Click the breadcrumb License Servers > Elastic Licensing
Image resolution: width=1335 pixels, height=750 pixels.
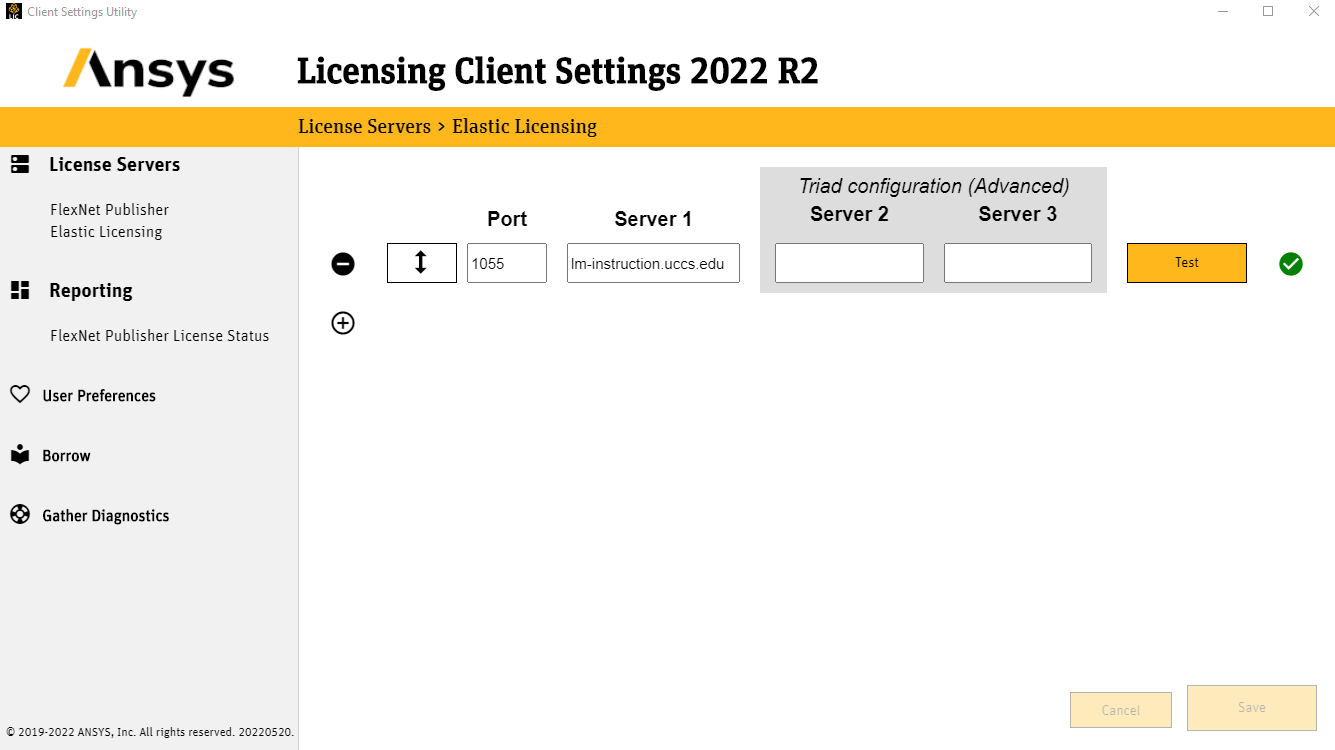[447, 127]
